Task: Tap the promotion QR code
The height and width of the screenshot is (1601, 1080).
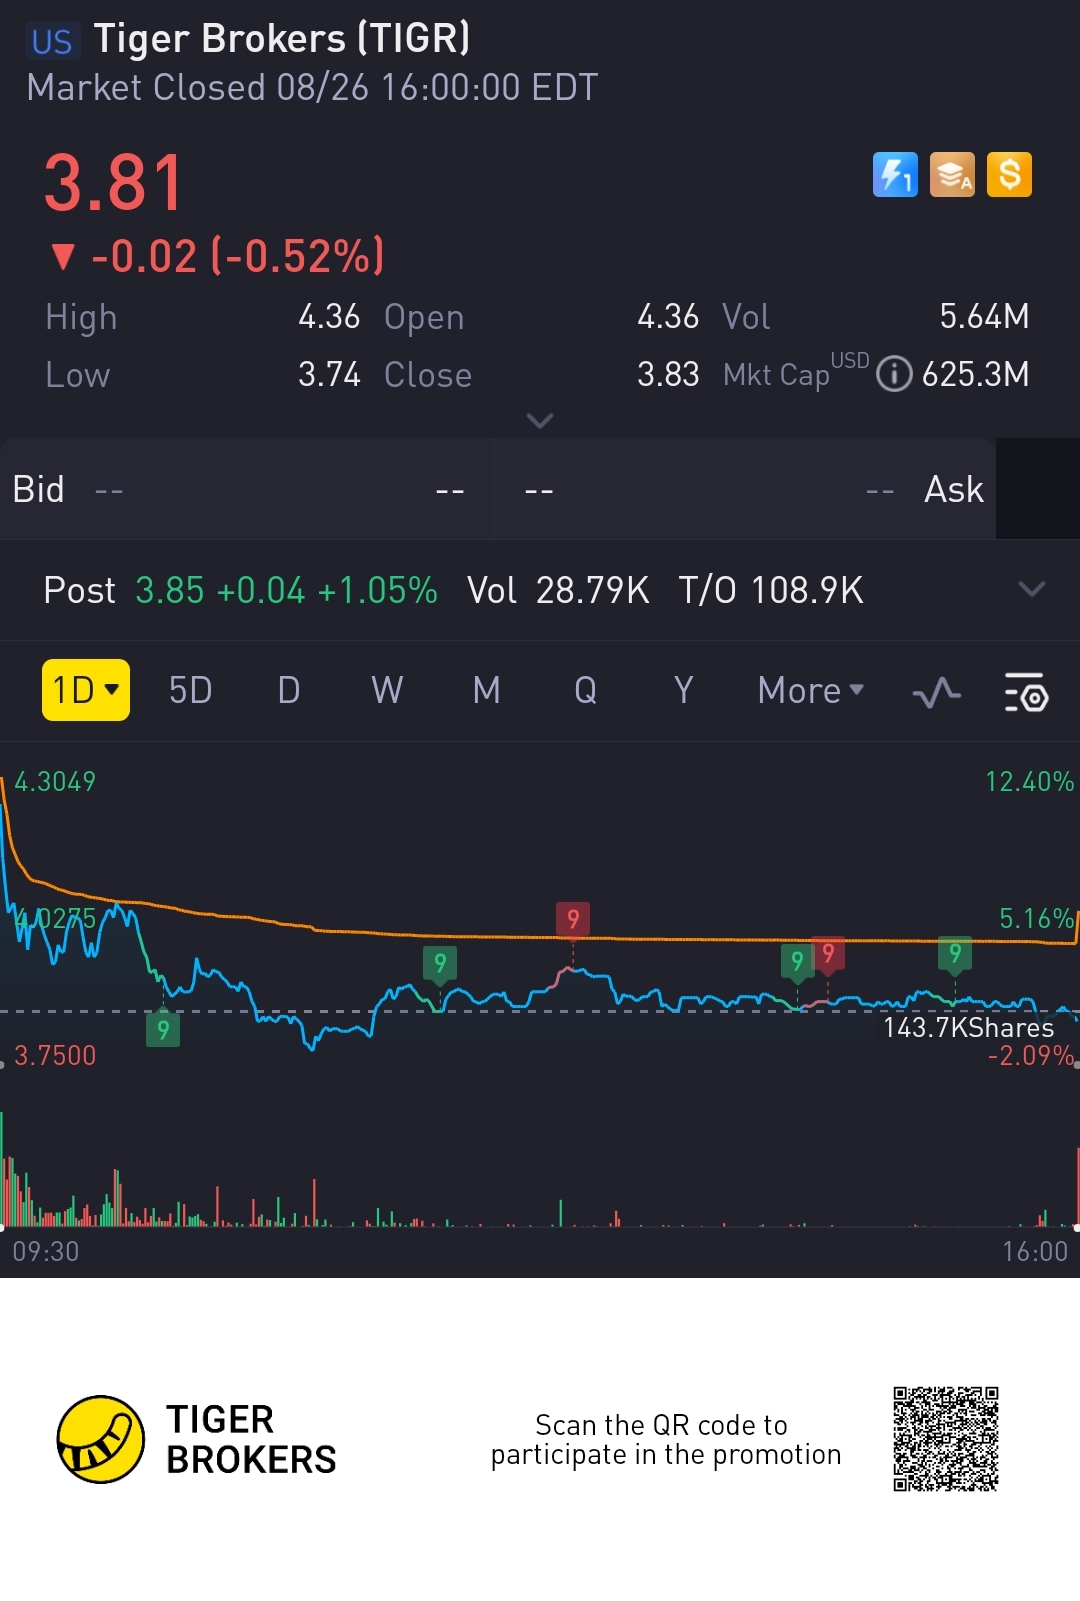Action: coord(946,1439)
